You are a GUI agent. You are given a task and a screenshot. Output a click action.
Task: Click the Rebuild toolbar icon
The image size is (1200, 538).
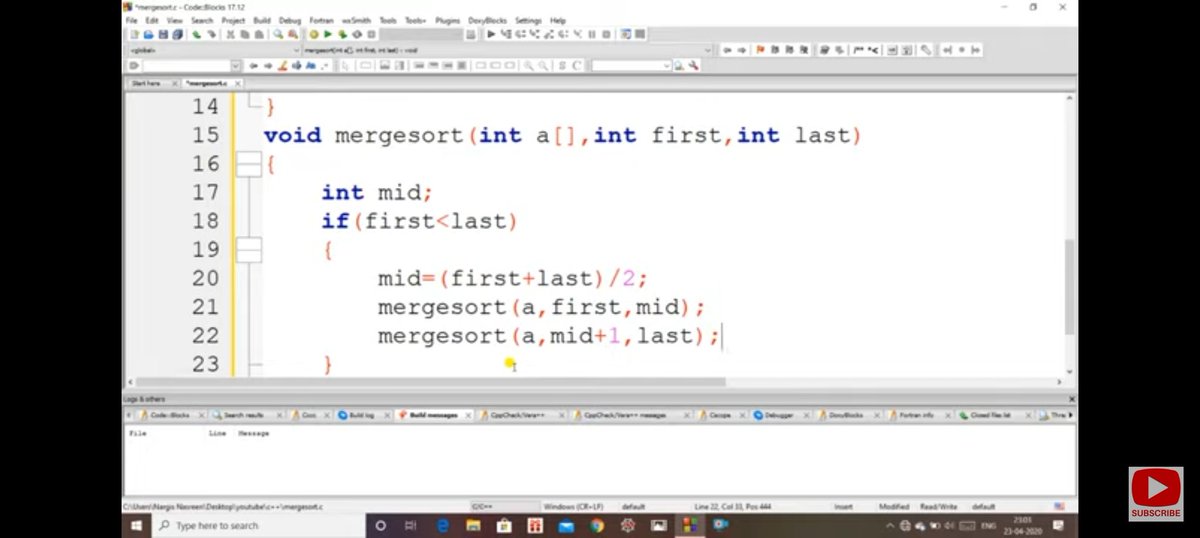click(x=357, y=34)
